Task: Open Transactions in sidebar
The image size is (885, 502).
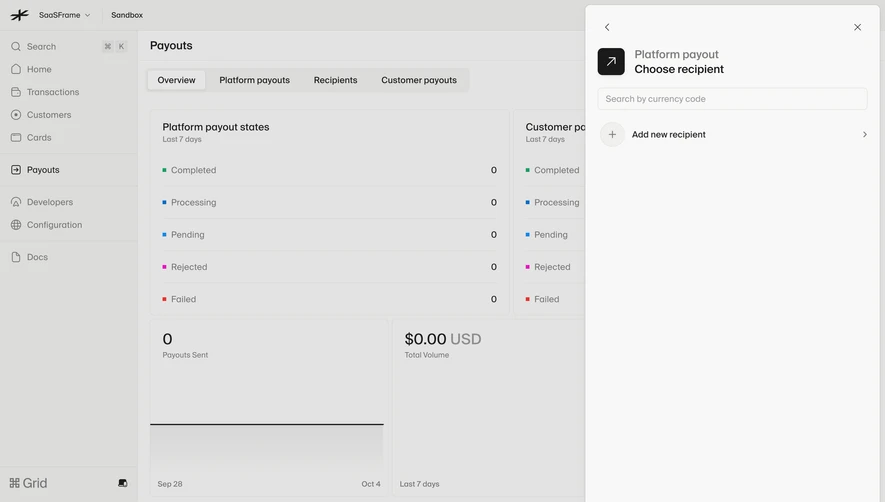Action: [53, 92]
